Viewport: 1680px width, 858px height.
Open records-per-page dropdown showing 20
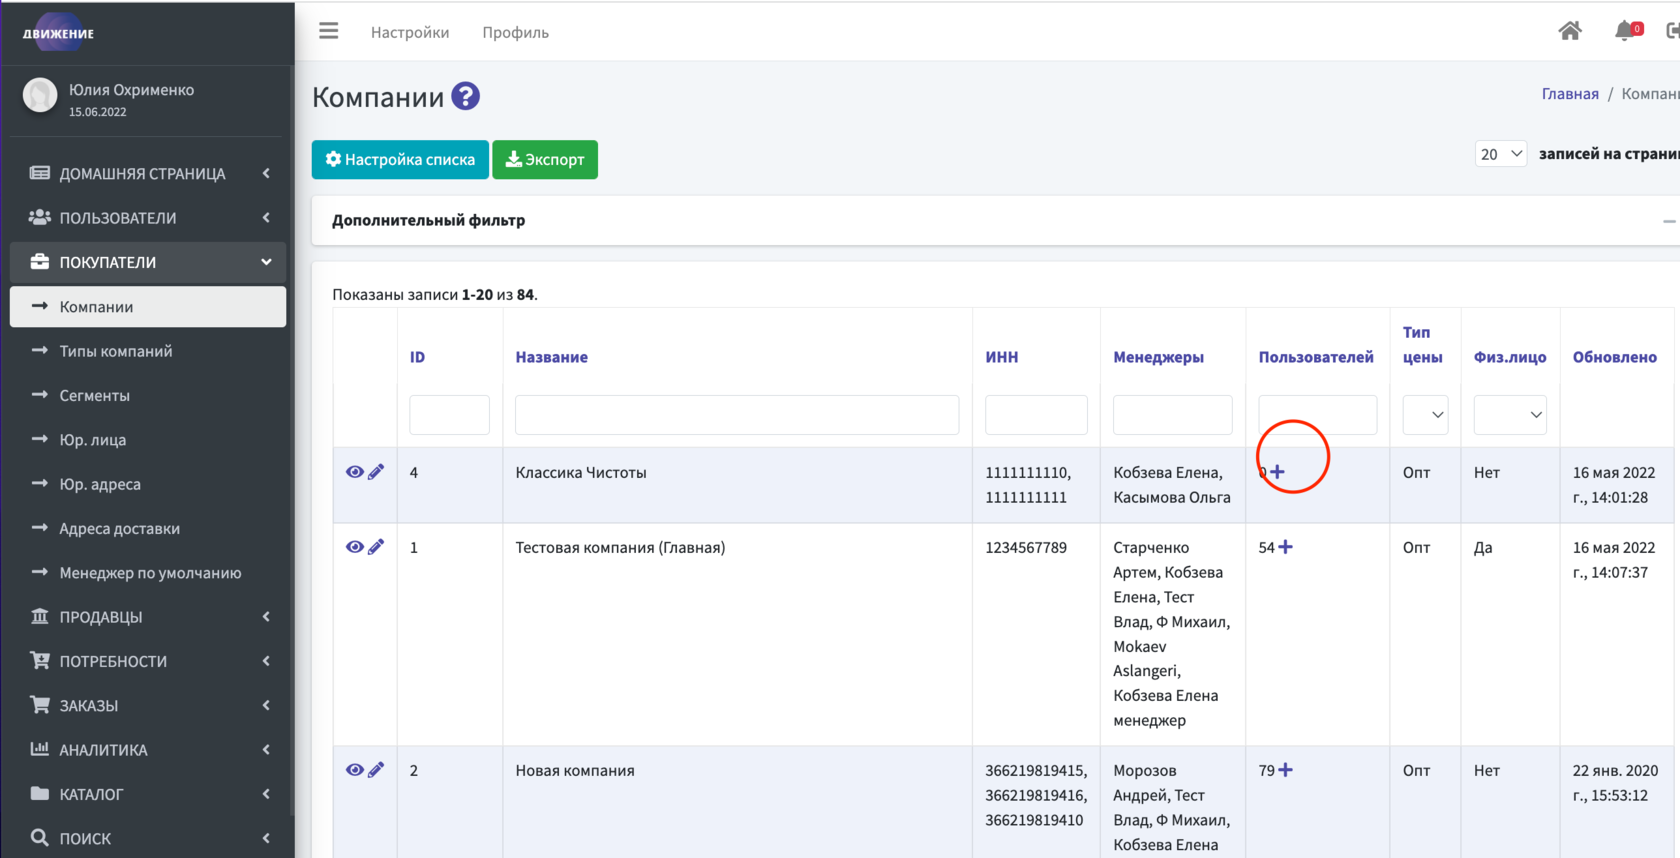click(1500, 154)
